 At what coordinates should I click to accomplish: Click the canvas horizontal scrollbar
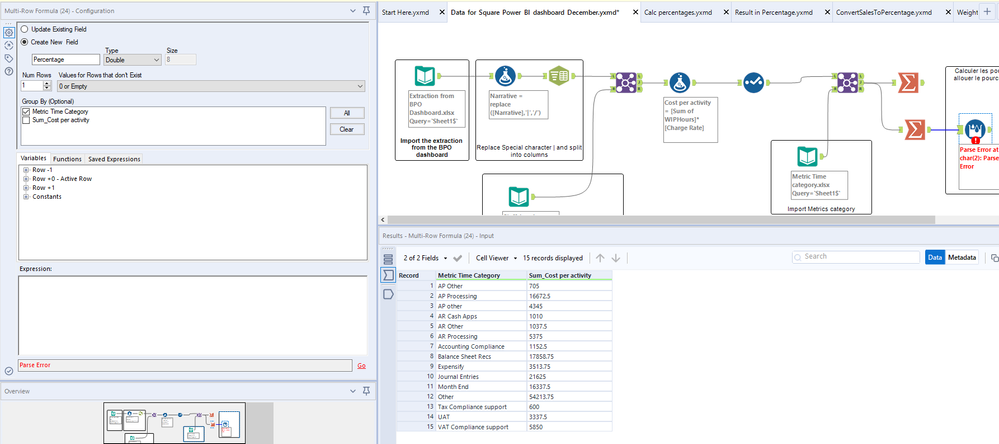[660, 220]
